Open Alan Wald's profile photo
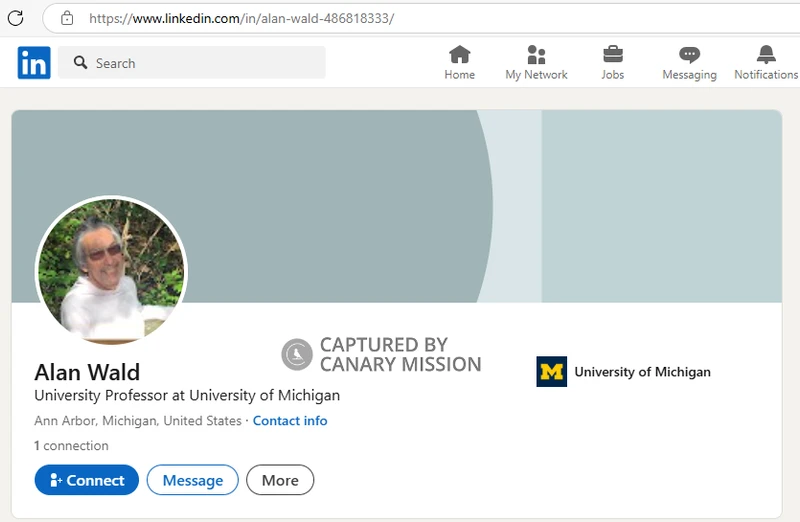The height and width of the screenshot is (522, 800). tap(111, 270)
